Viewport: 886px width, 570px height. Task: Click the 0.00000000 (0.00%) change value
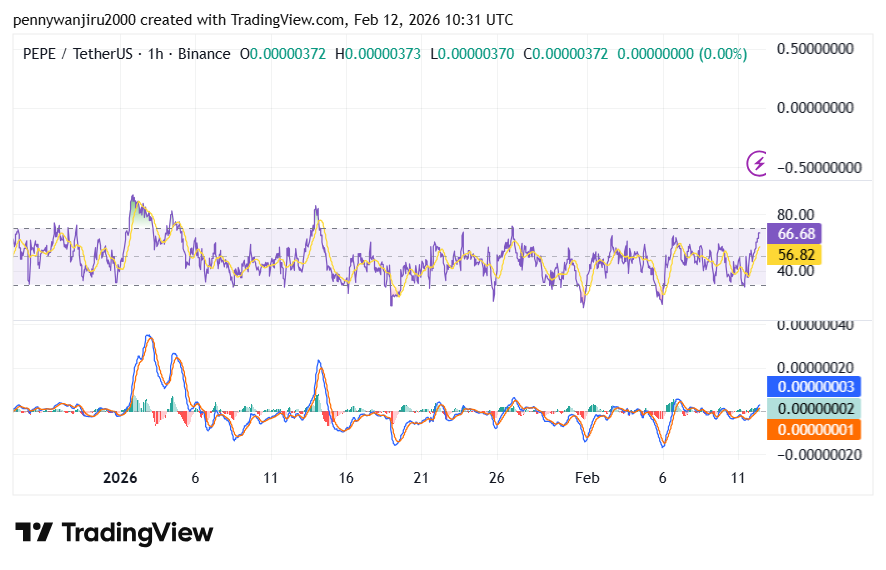point(682,54)
